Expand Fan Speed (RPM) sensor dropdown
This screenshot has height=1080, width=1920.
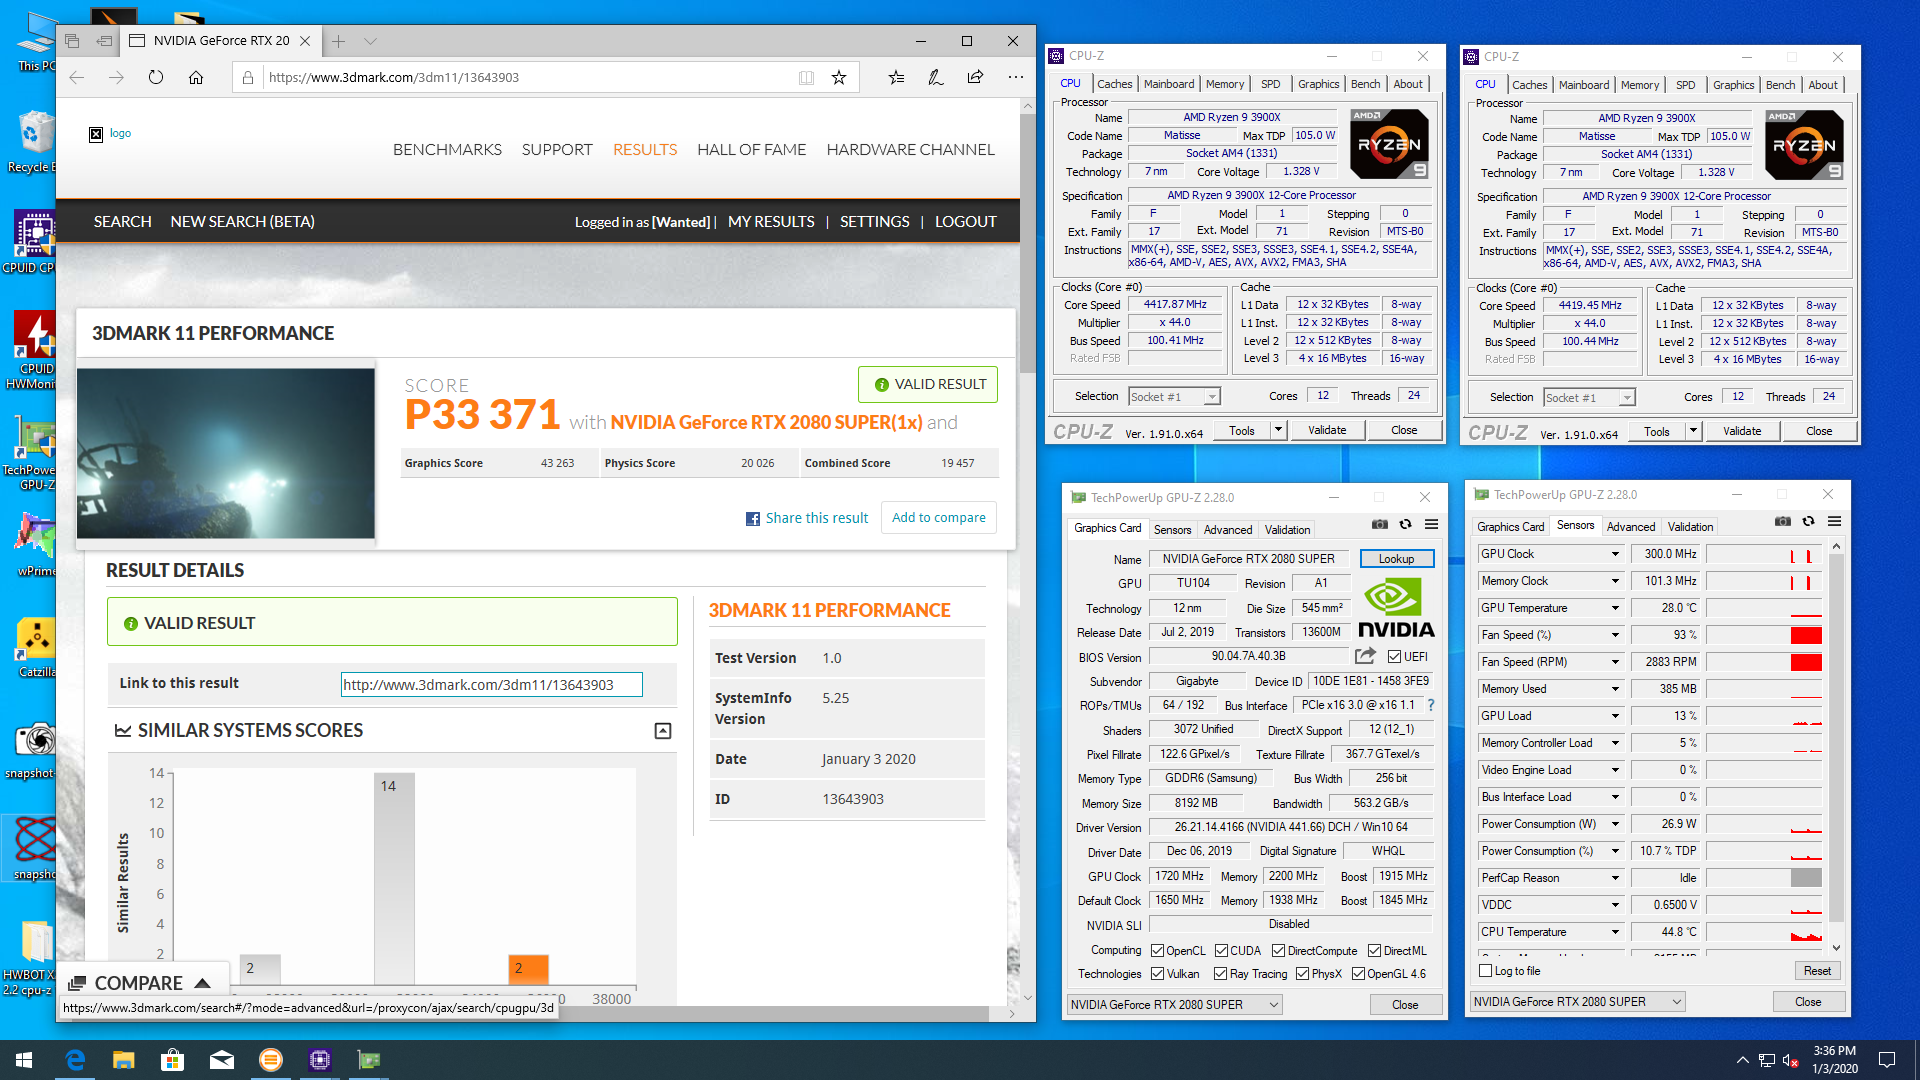(1614, 662)
